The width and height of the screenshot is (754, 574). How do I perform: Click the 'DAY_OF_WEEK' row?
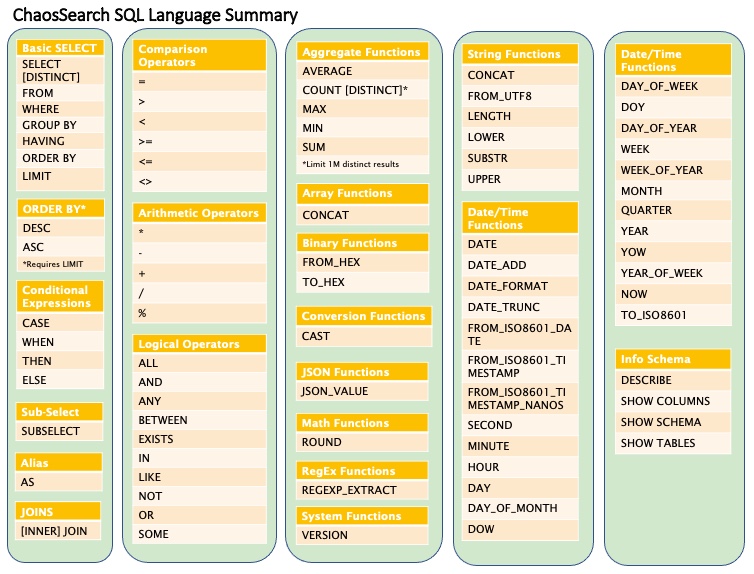[673, 86]
